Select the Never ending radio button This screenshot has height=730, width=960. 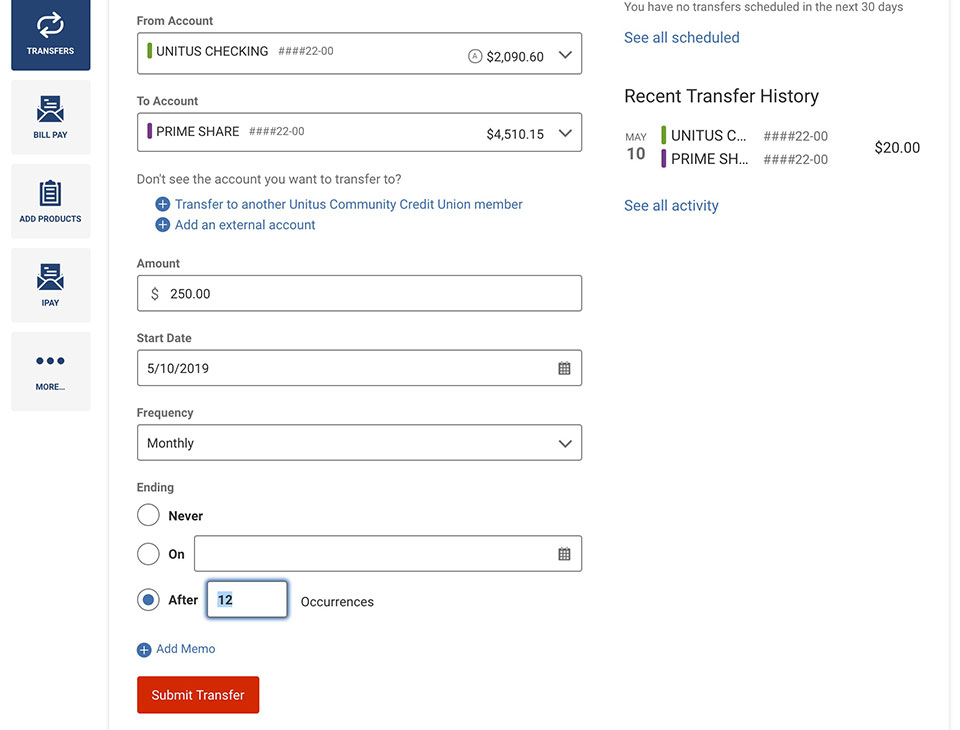click(x=148, y=515)
